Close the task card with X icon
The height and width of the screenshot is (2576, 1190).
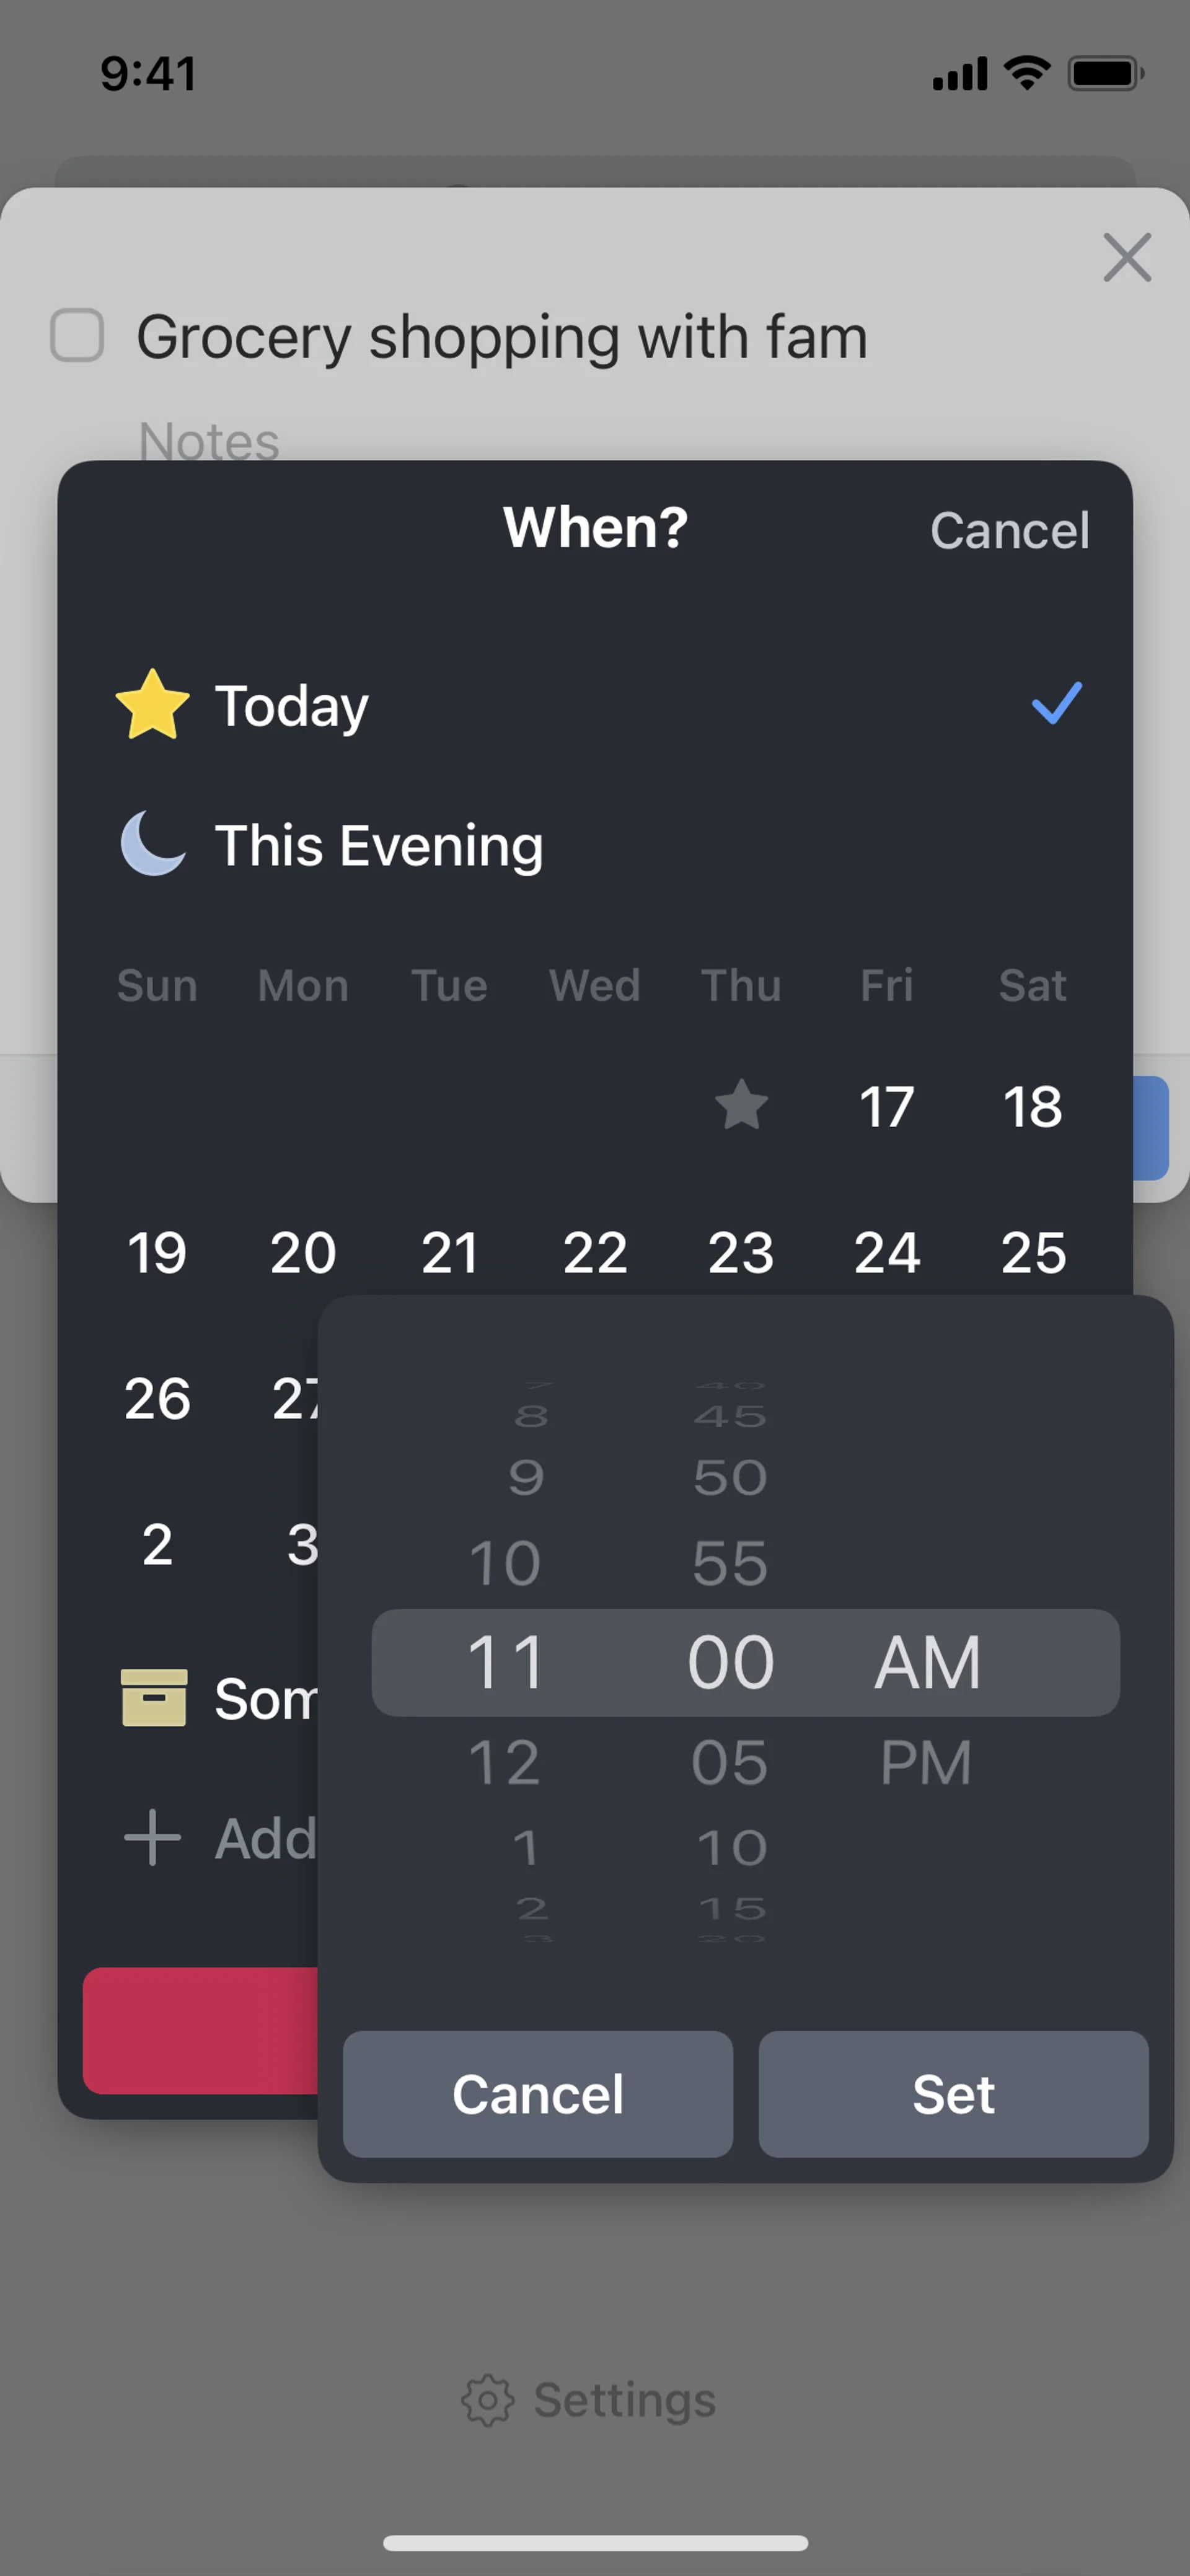click(1127, 258)
